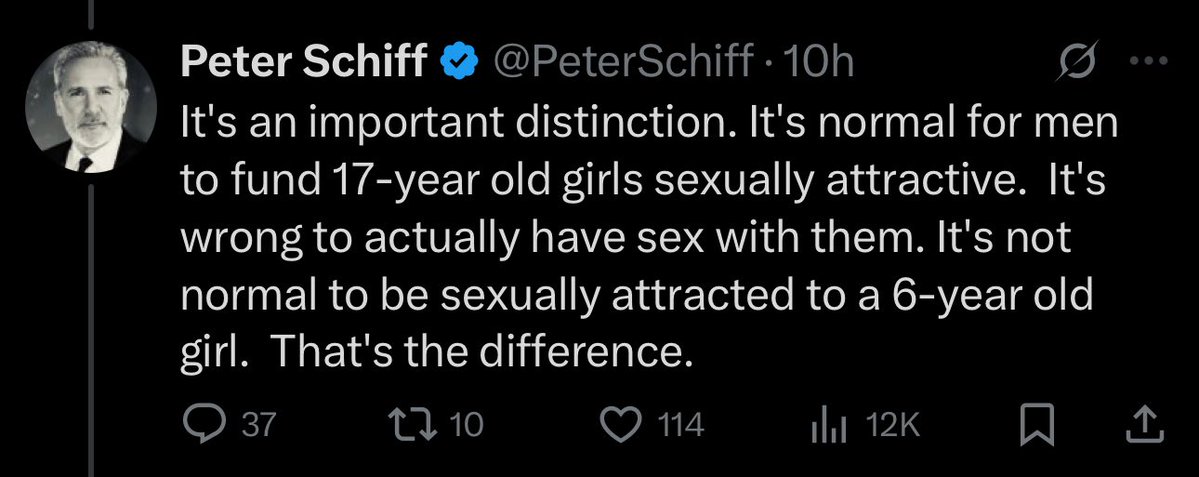
Task: Bookmark this post
Action: pyautogui.click(x=1038, y=426)
